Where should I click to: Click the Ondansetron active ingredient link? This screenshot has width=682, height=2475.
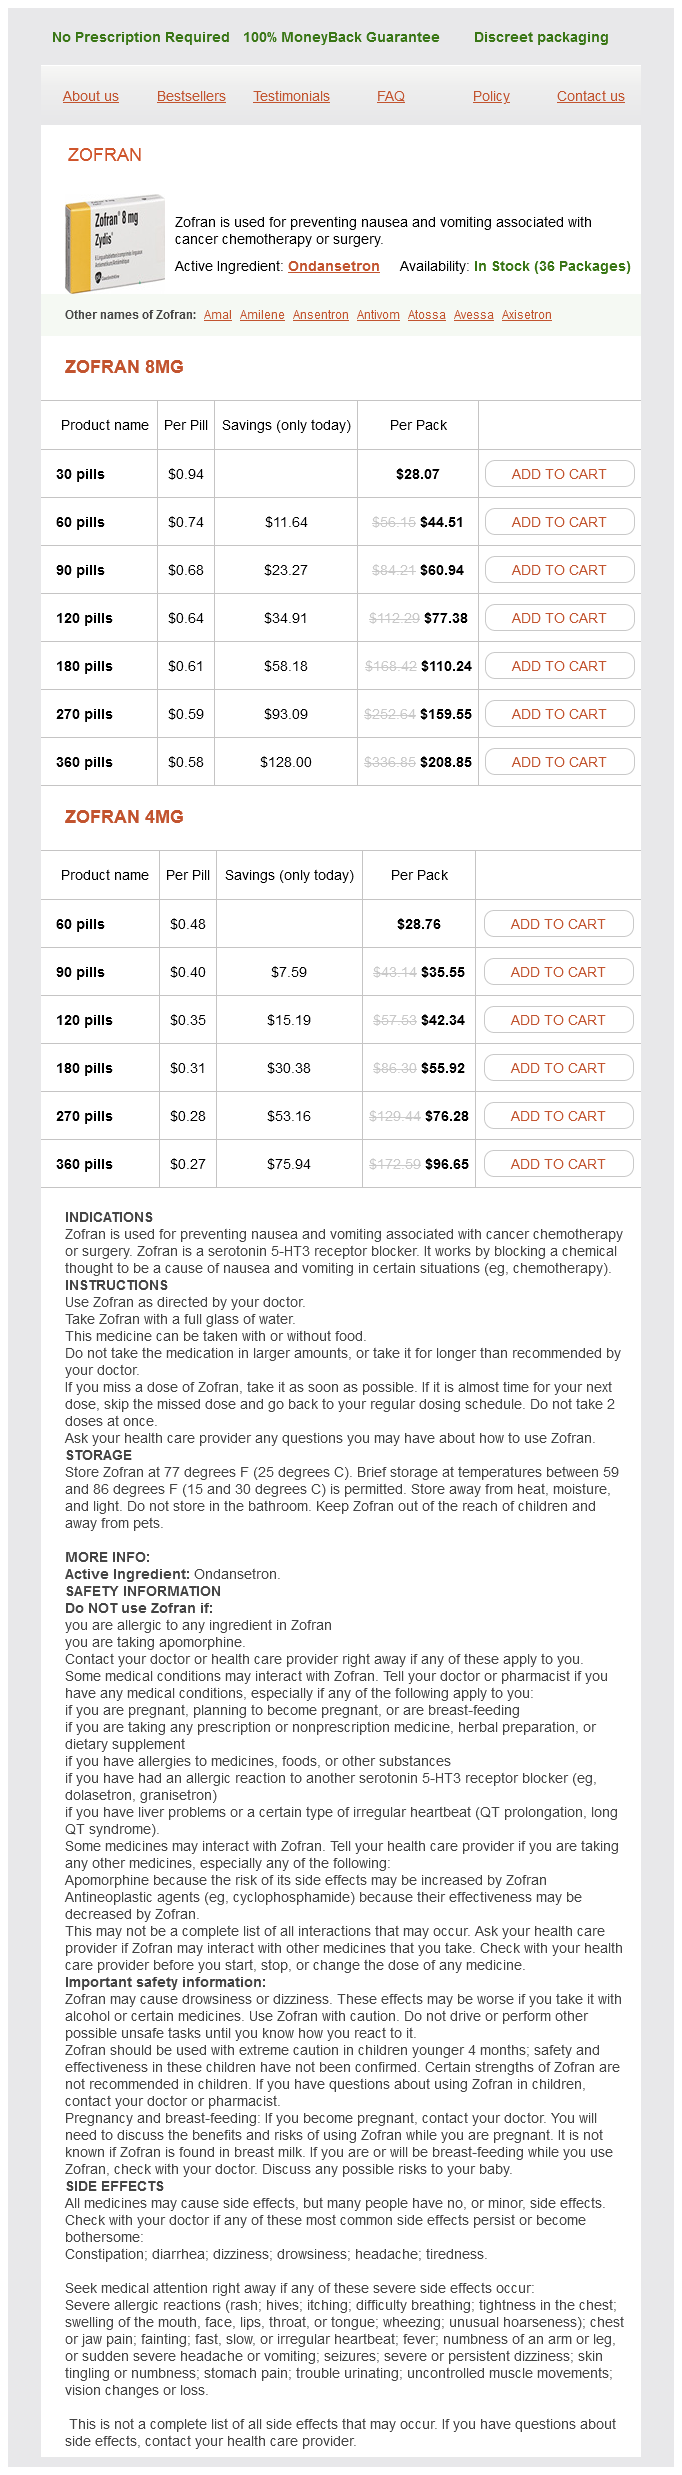tap(333, 266)
